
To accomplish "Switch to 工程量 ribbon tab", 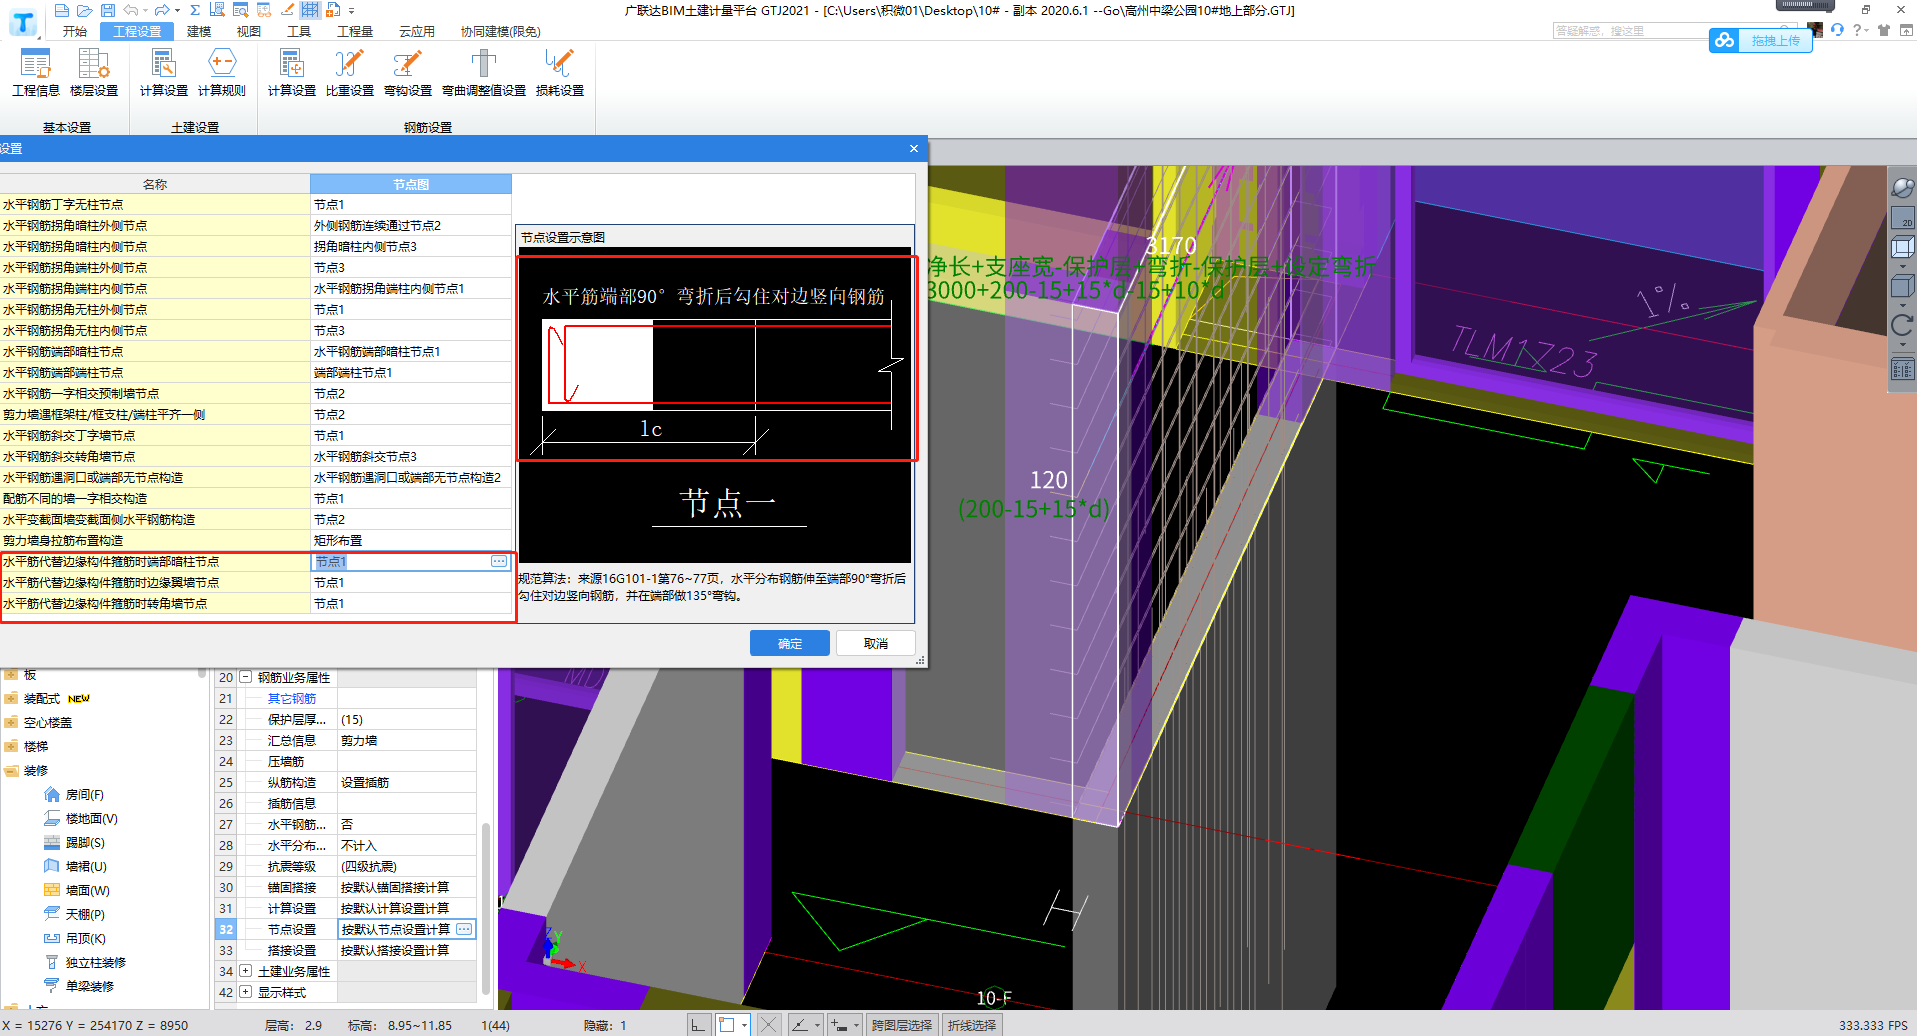I will click(355, 31).
